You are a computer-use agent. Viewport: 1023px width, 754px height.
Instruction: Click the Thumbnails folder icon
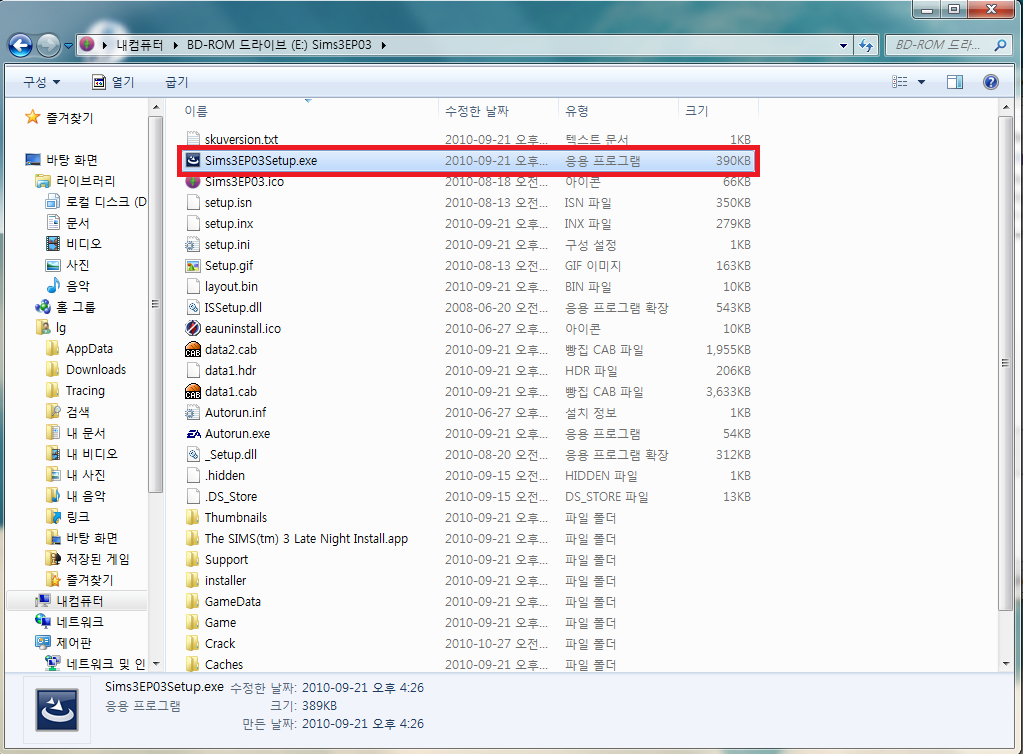(x=192, y=517)
